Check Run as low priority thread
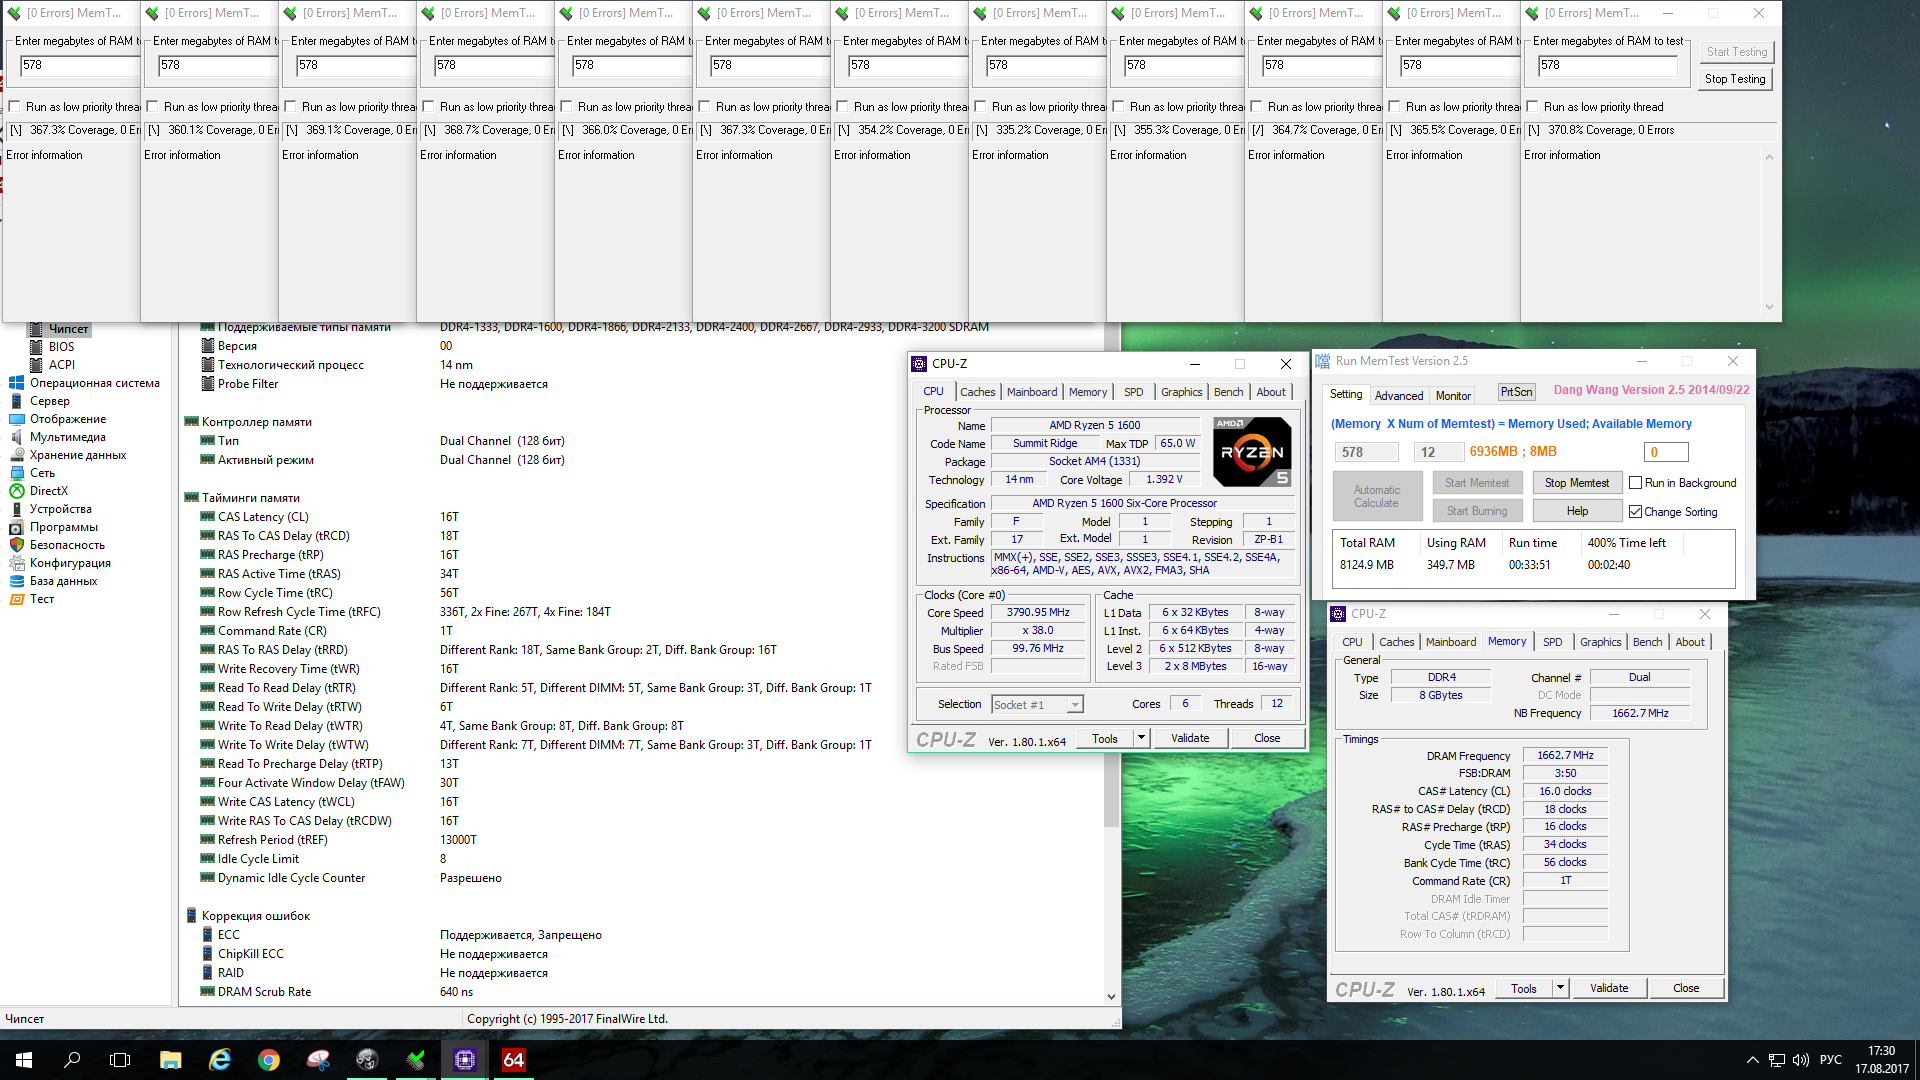1920x1080 pixels. (1532, 107)
